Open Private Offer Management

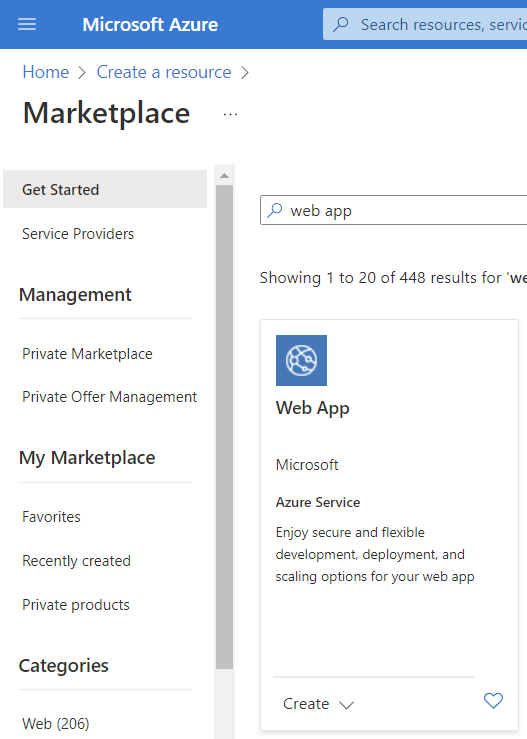(109, 397)
